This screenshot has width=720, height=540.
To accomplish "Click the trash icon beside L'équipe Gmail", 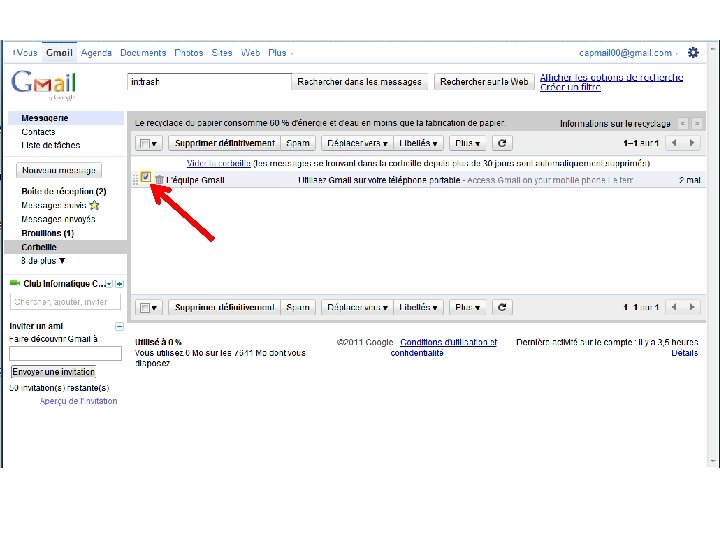I will pyautogui.click(x=159, y=180).
